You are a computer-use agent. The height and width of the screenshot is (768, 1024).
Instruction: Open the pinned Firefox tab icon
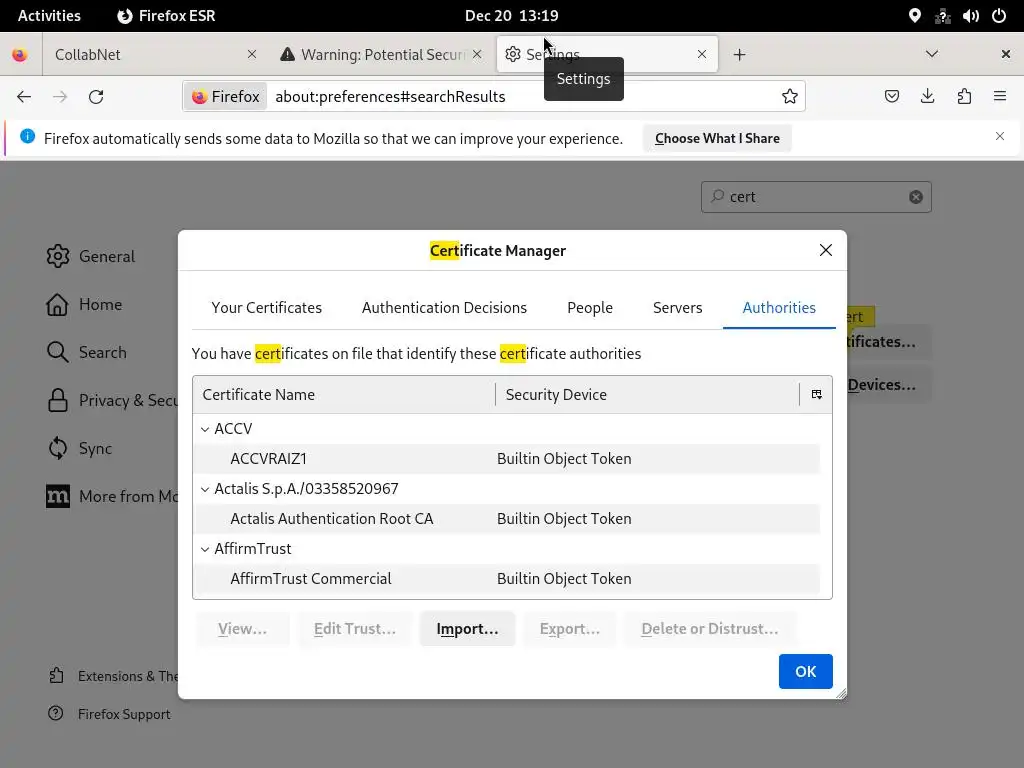pyautogui.click(x=20, y=55)
